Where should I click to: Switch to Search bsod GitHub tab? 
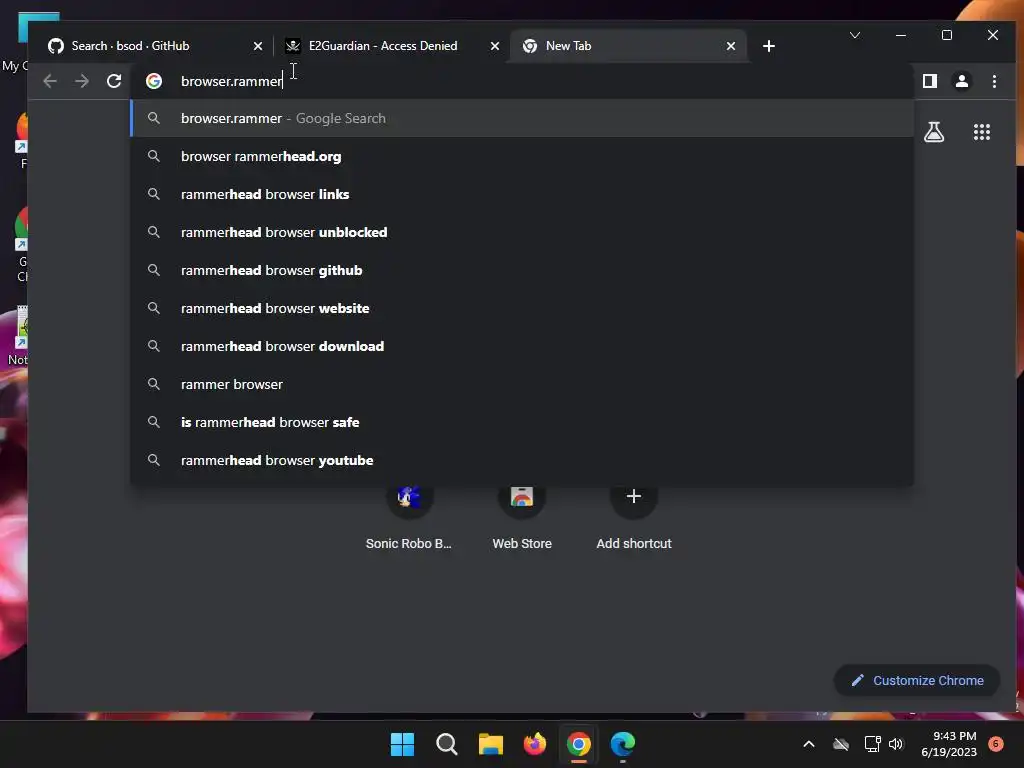(154, 46)
